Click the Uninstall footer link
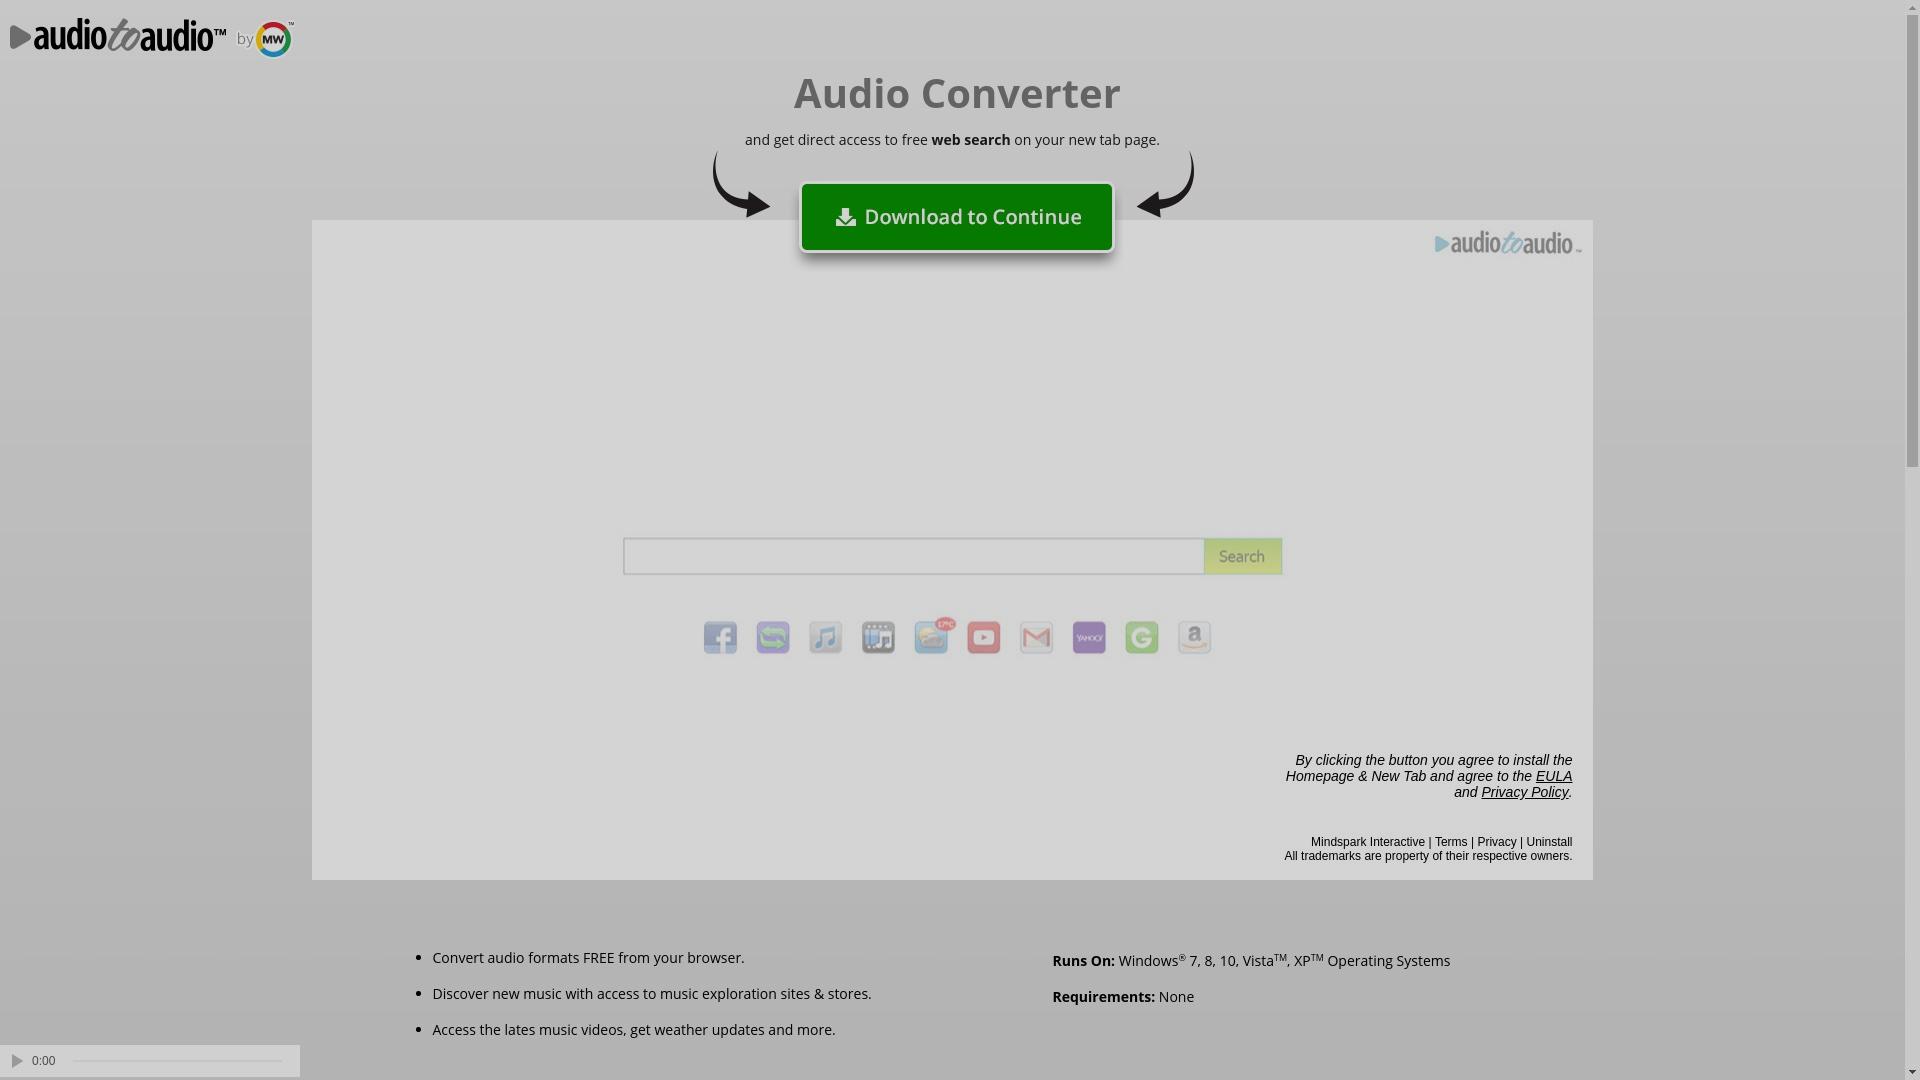This screenshot has height=1080, width=1920. (x=1549, y=842)
